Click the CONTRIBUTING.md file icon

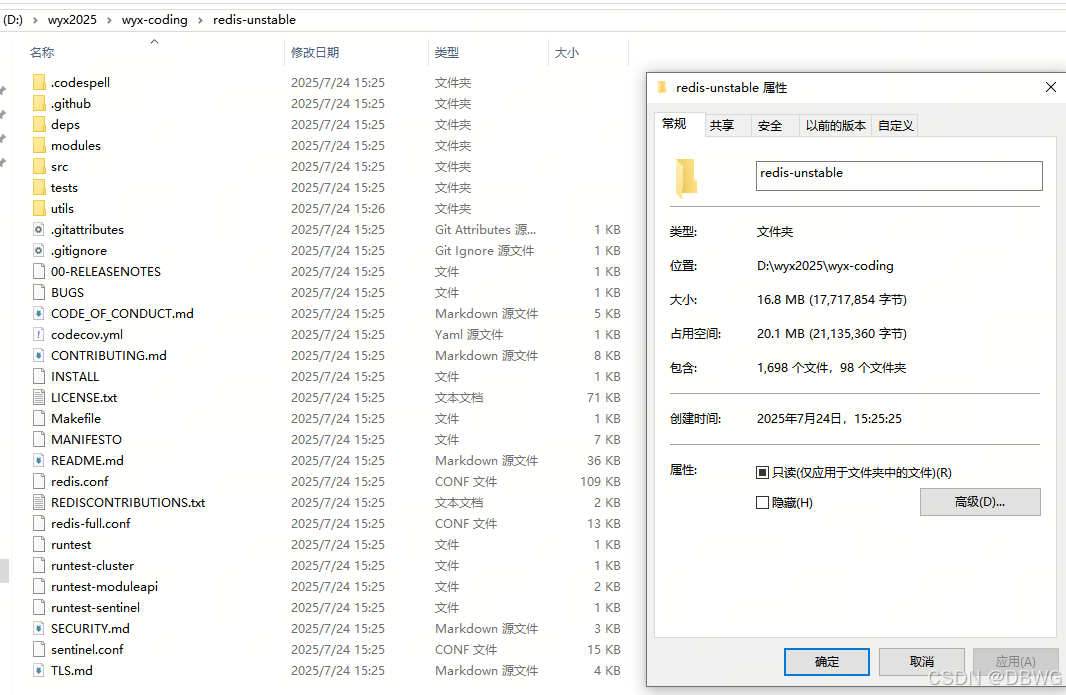(x=39, y=356)
